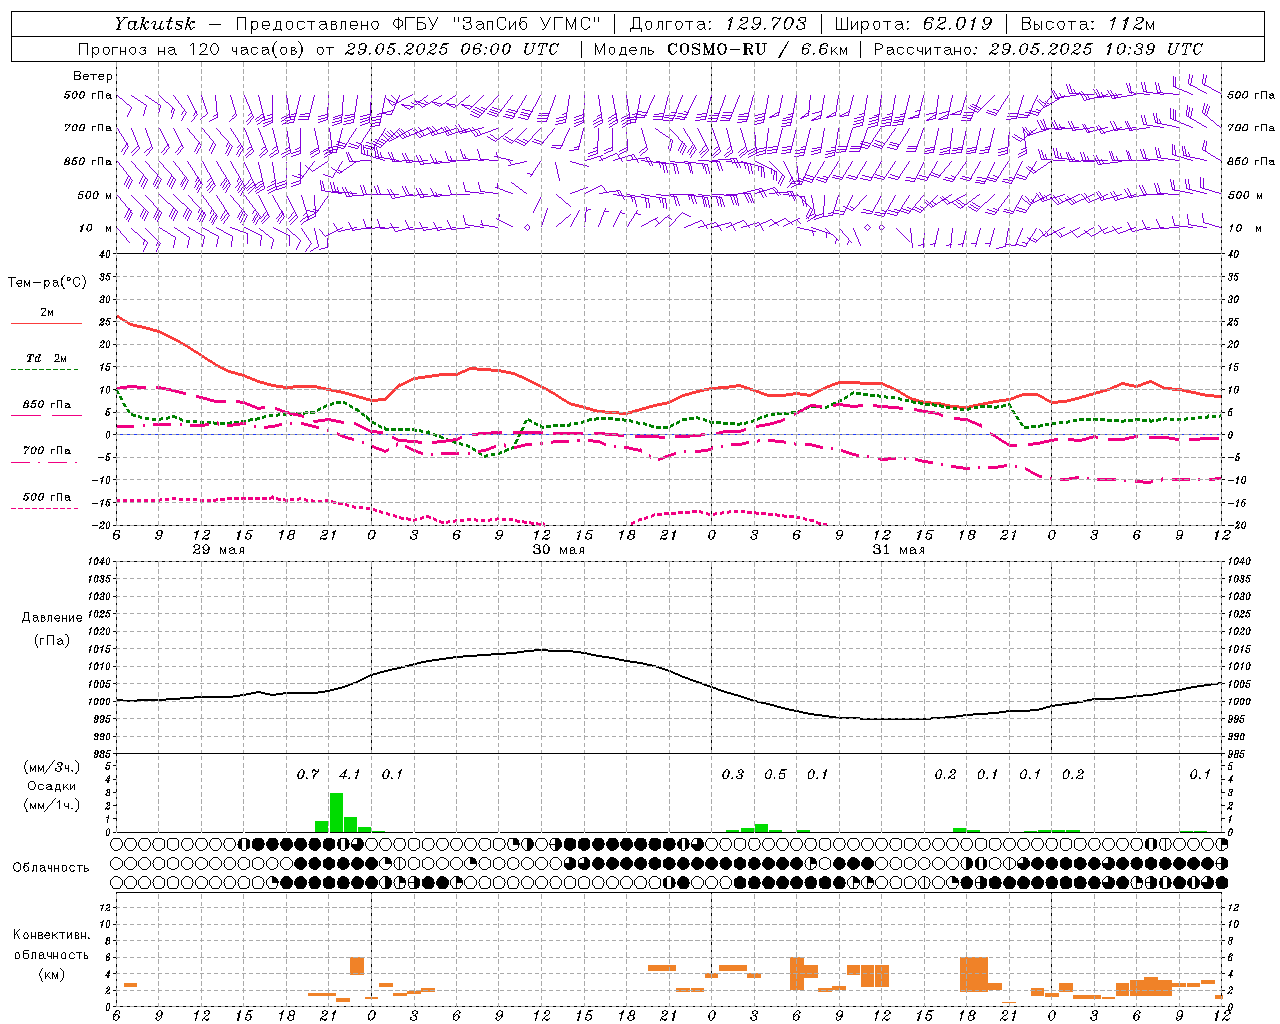The image size is (1280, 1024).
Task: Click the 31 мая date label
Action: click(898, 550)
